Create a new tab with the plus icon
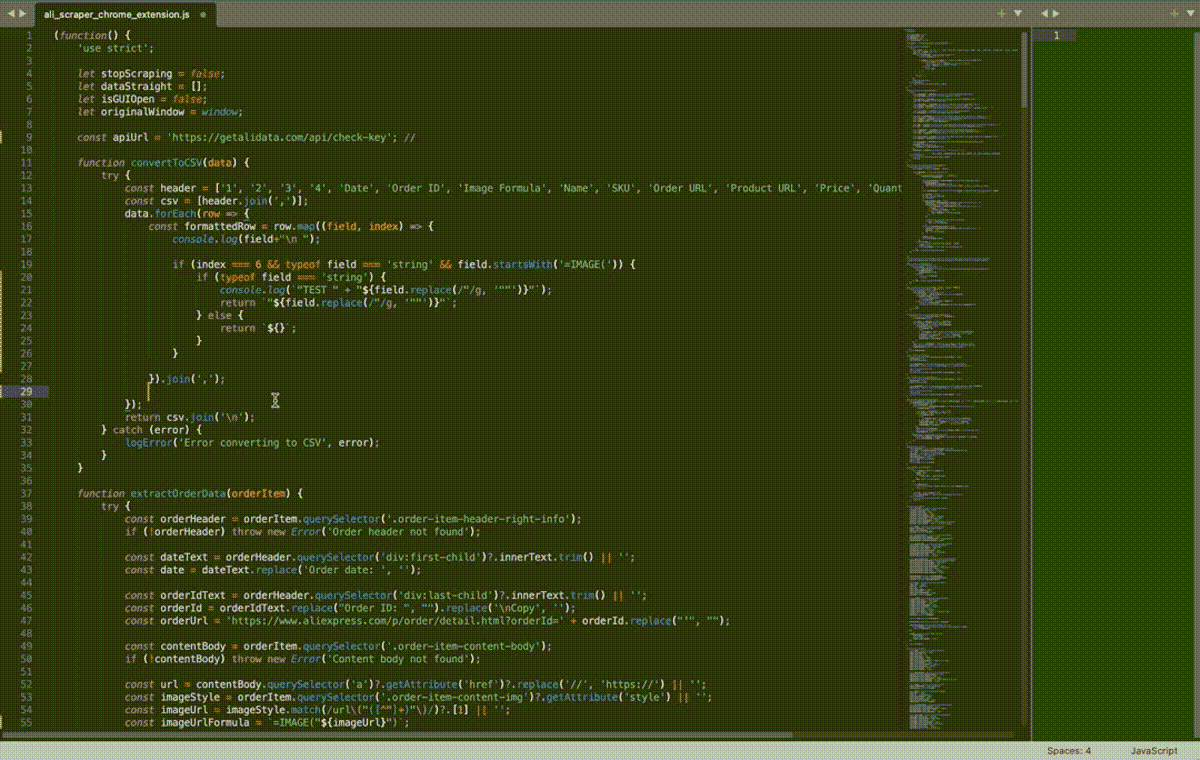This screenshot has height=760, width=1200. coord(999,13)
